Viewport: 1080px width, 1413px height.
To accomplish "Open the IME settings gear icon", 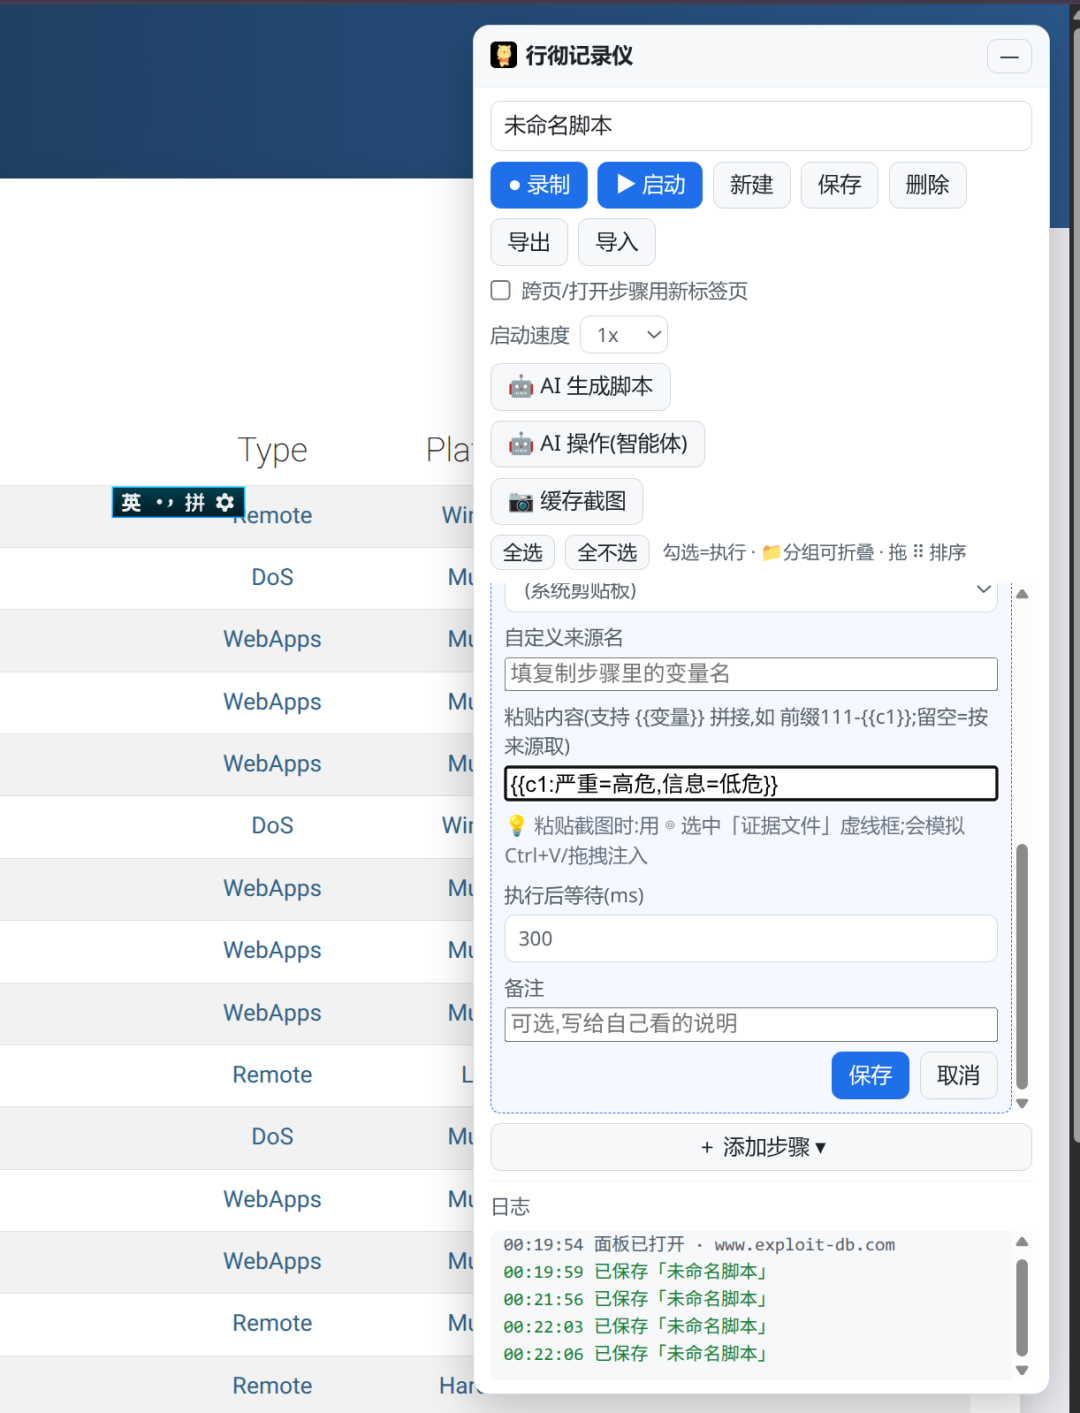I will coord(225,502).
